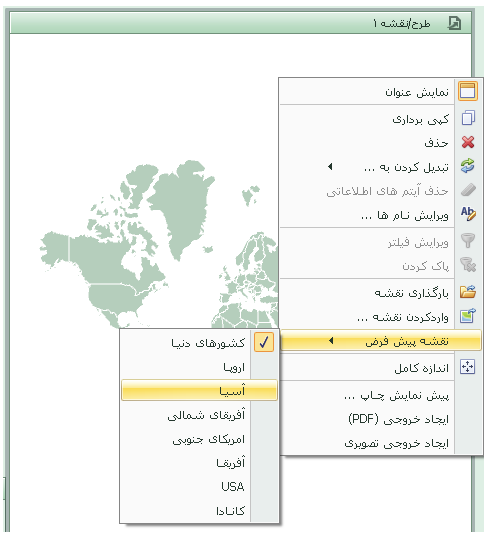Click the copy icon beside کپی برداری
This screenshot has width=486, height=538.
pyautogui.click(x=468, y=118)
